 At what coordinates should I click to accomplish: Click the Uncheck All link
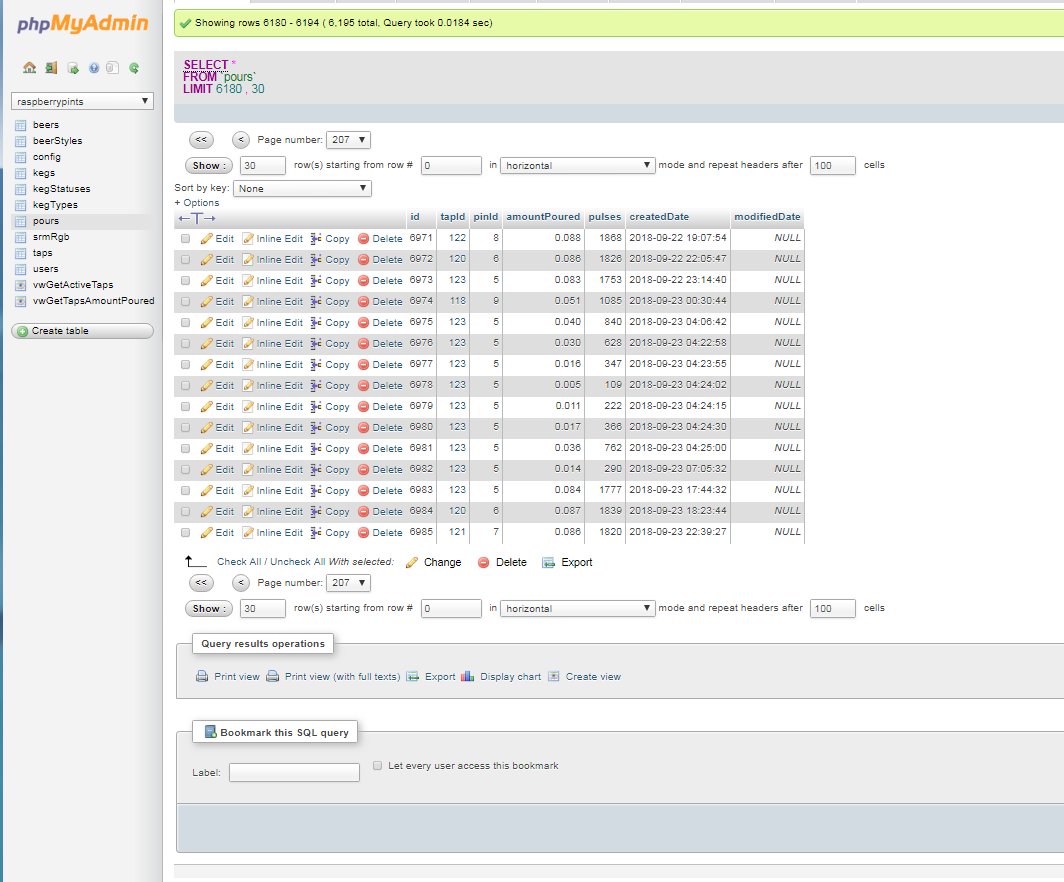[x=298, y=562]
